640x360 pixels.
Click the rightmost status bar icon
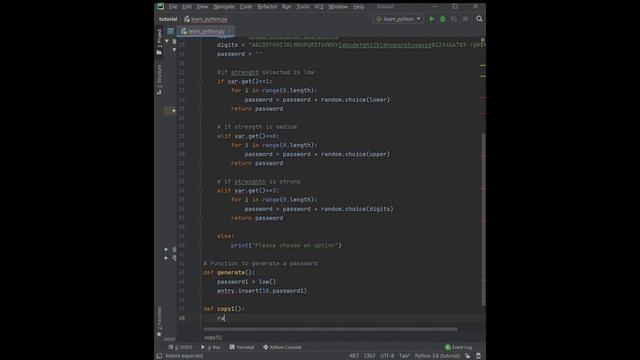tap(478, 356)
